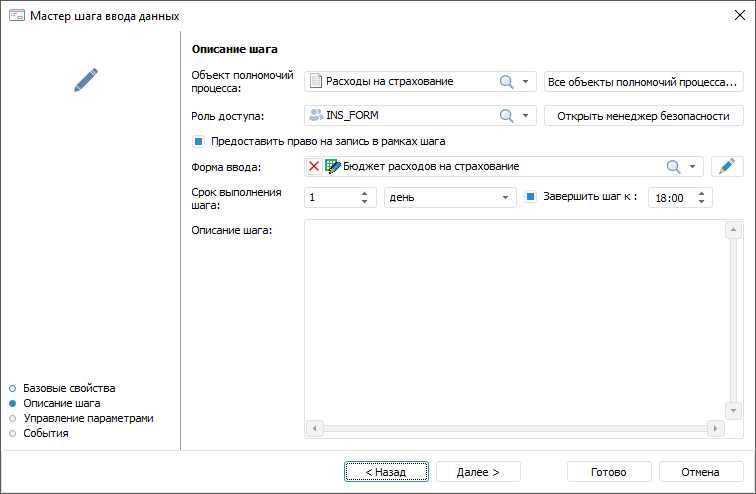Go to the Управление параметрами wizard step
This screenshot has height=494, width=756.
coord(88,418)
